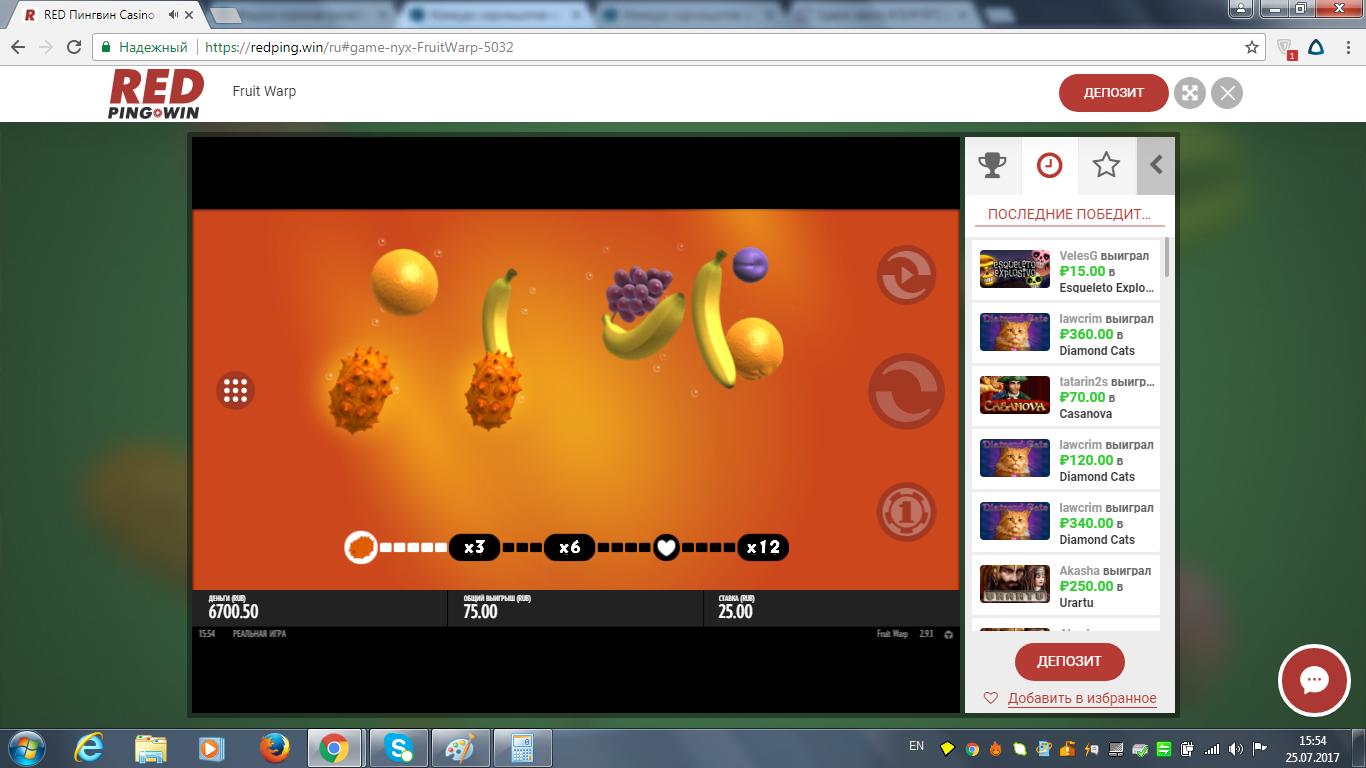Open Casanova game thumbnail
Viewport: 1366px width, 768px height.
(x=1014, y=395)
